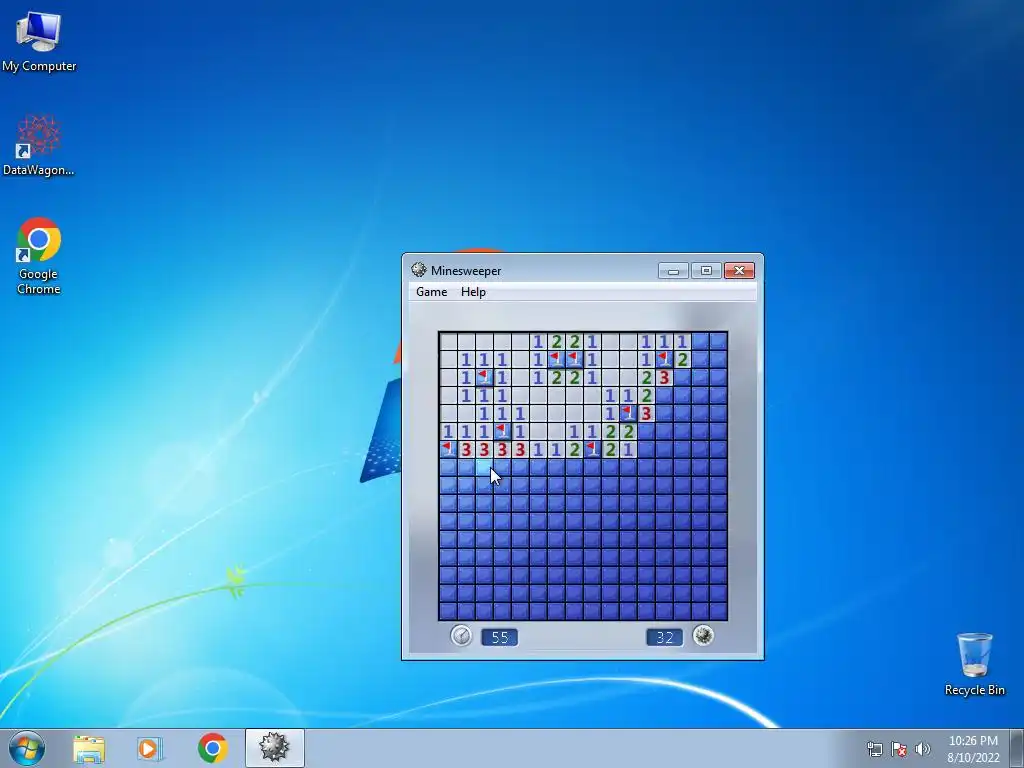The height and width of the screenshot is (768, 1024).
Task: Click the red 3 right of the flag in the fifth row
Action: coord(647,413)
